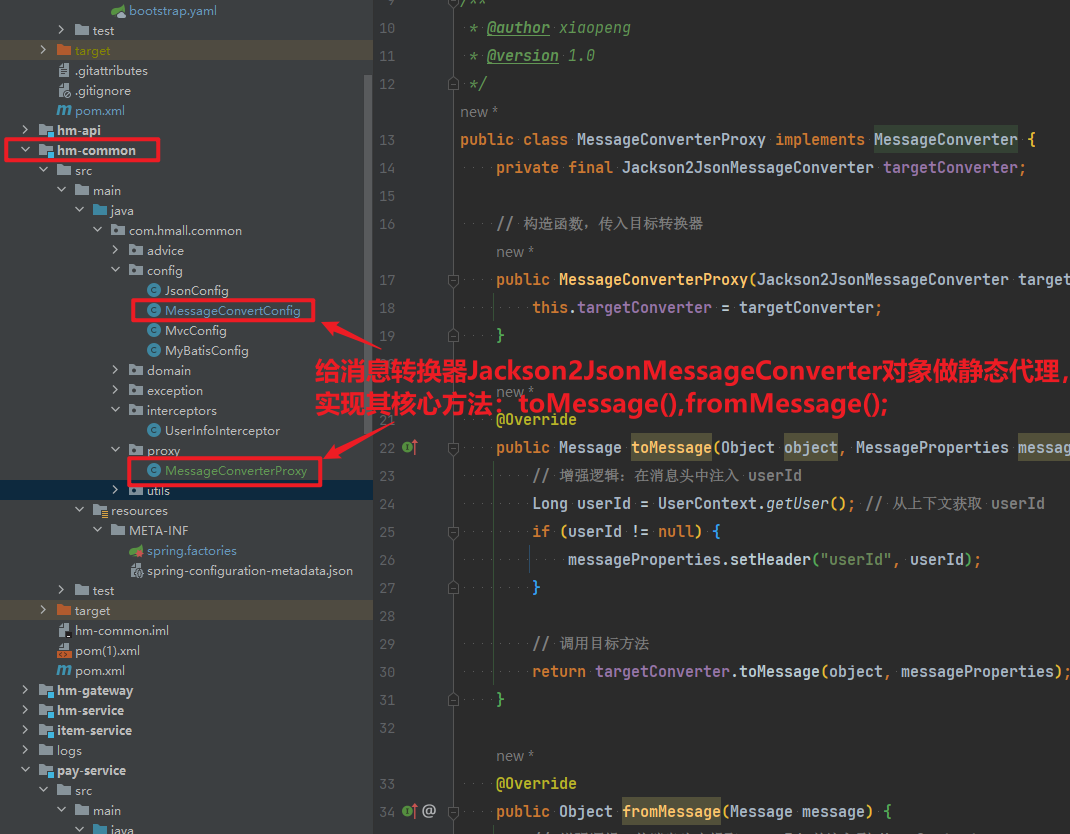The height and width of the screenshot is (834, 1070).
Task: Select UserInfoInterceptor in the project tree
Action: [222, 431]
